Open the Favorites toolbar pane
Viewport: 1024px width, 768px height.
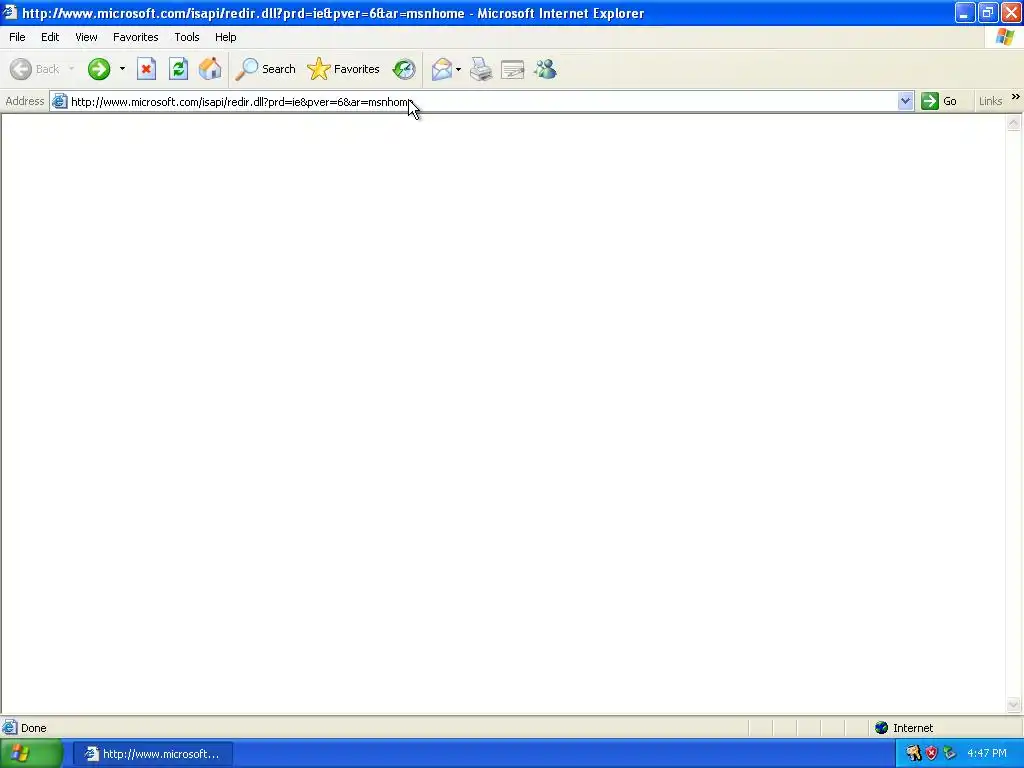(x=344, y=69)
